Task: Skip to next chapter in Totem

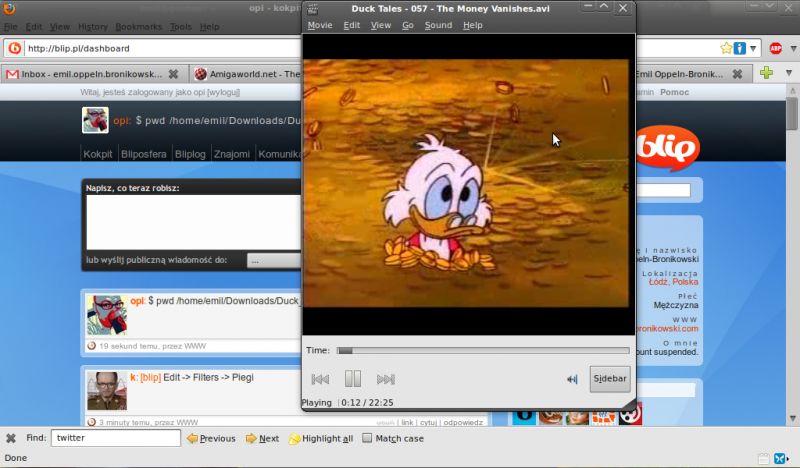Action: [386, 379]
